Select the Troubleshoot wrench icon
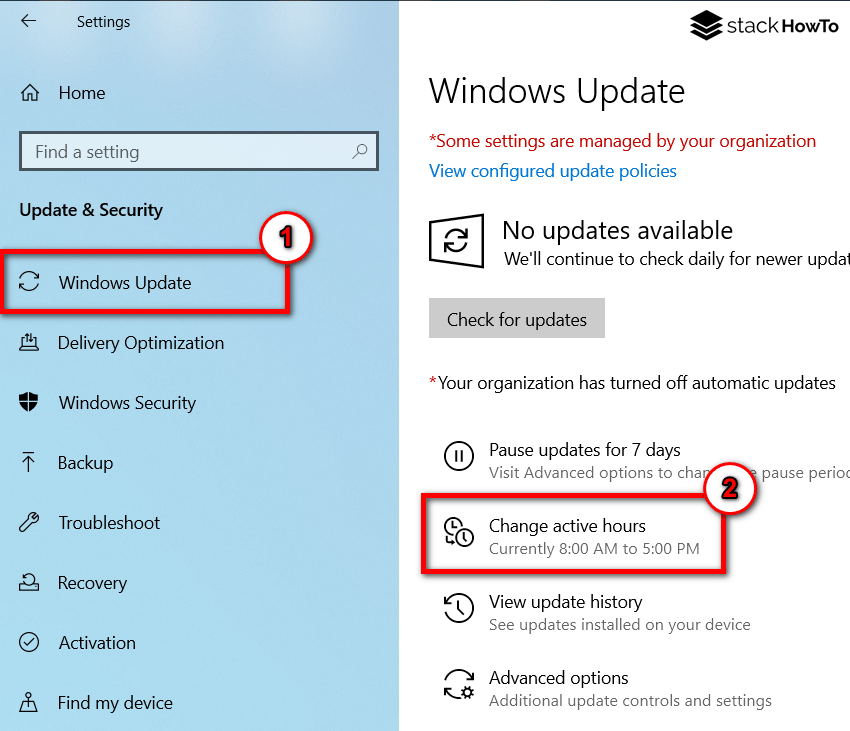The width and height of the screenshot is (850, 731). 30,523
